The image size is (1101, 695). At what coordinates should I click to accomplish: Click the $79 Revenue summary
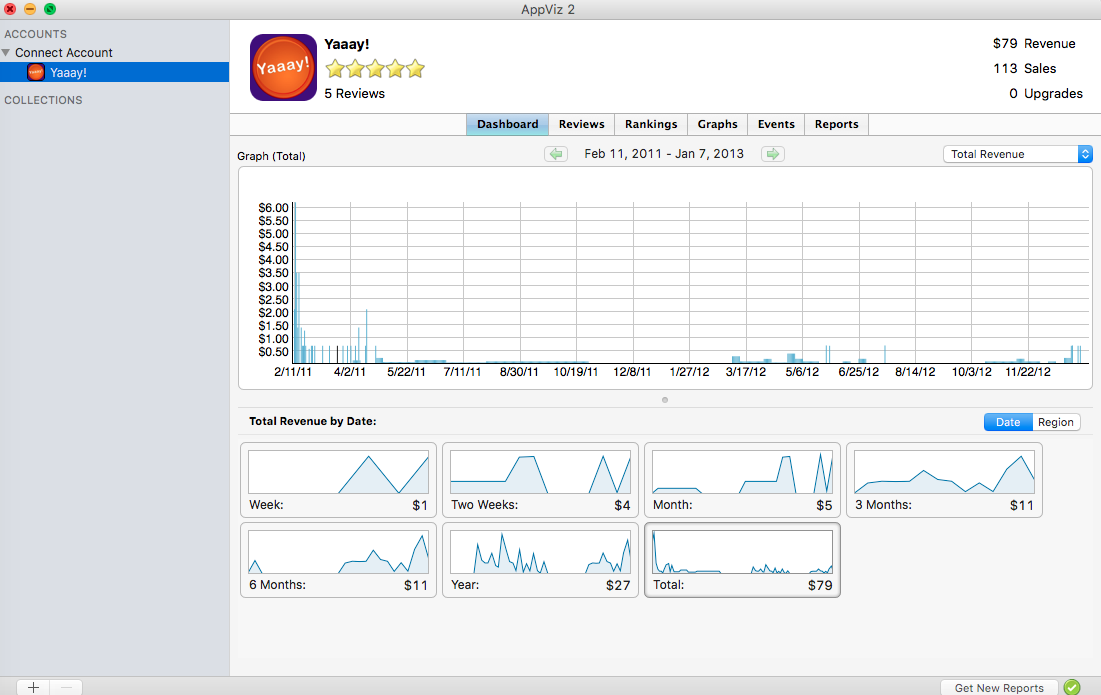coord(1034,44)
